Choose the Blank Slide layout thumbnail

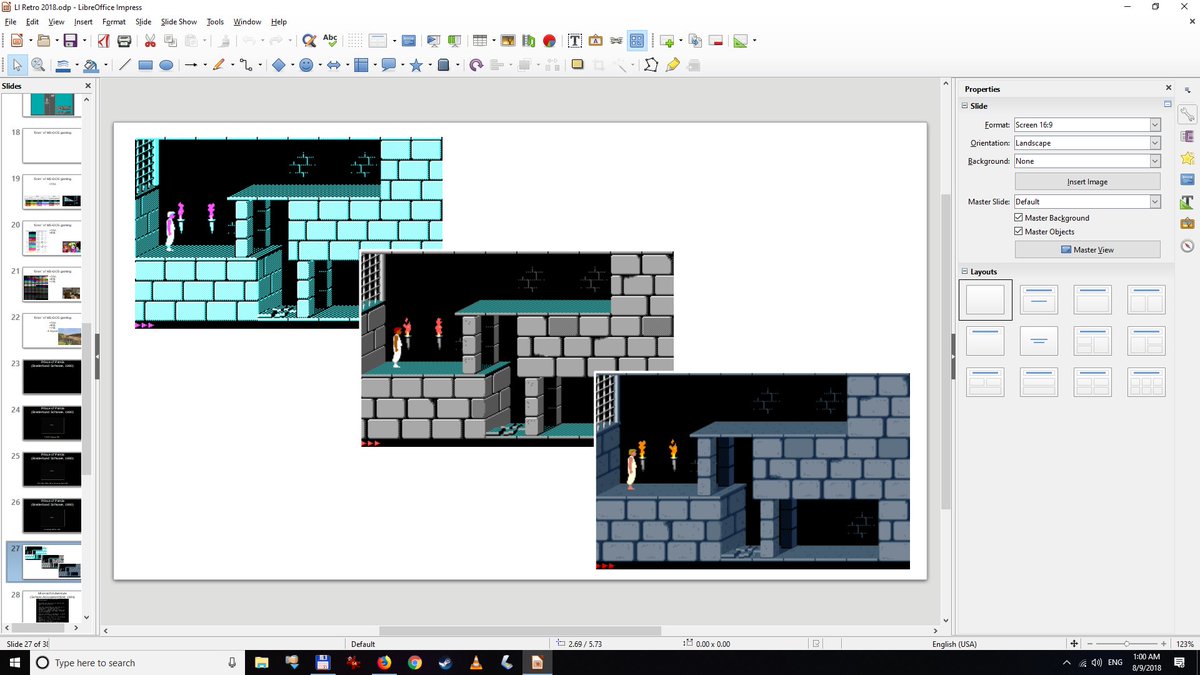point(985,299)
